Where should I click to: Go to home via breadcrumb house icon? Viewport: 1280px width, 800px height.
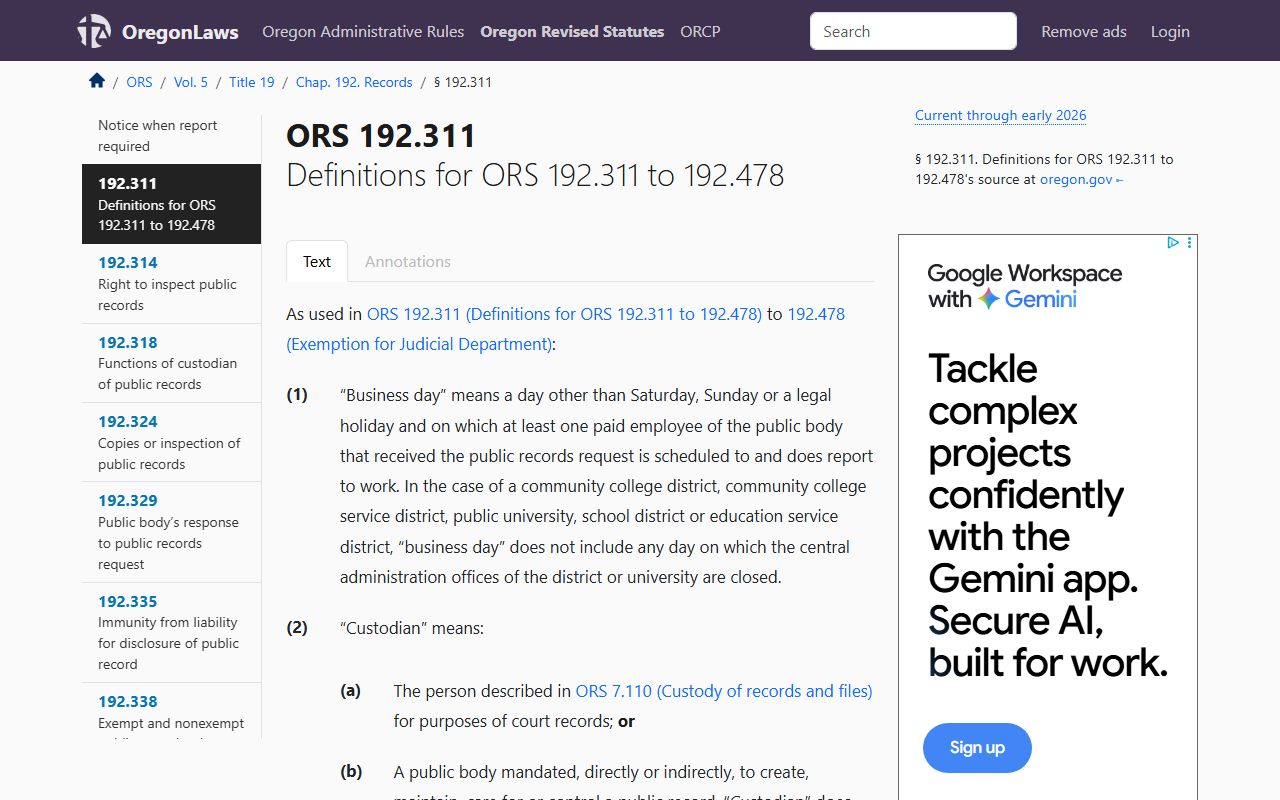pos(97,81)
